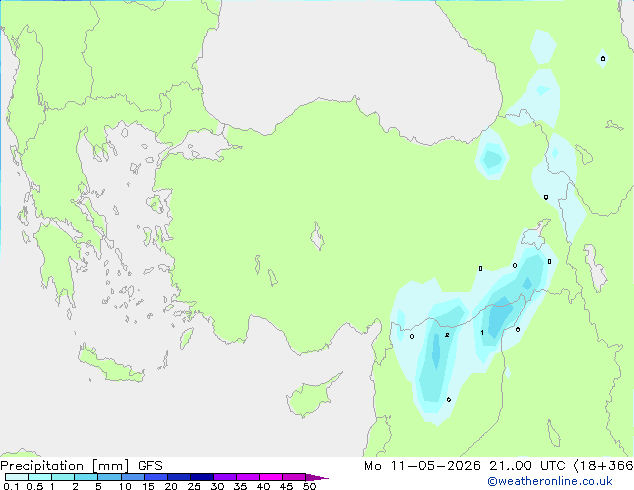634x490 pixels.
Task: Click the legend value label '20'
Action: tap(171, 486)
